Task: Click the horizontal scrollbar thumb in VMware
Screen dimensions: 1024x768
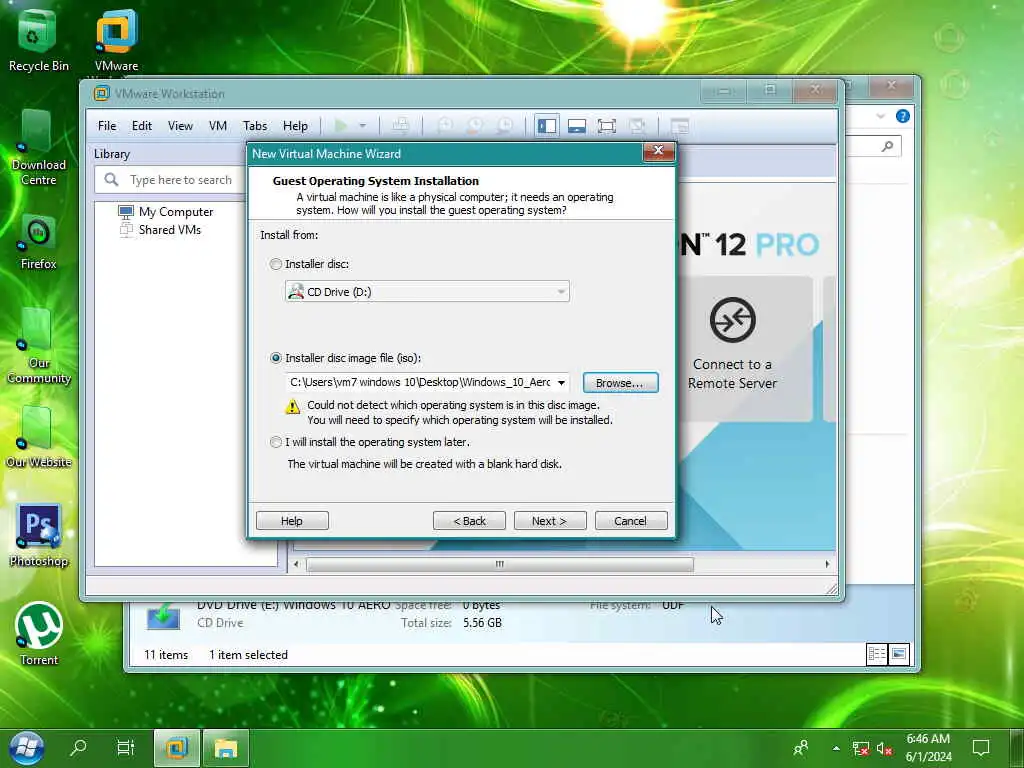Action: pyautogui.click(x=500, y=564)
